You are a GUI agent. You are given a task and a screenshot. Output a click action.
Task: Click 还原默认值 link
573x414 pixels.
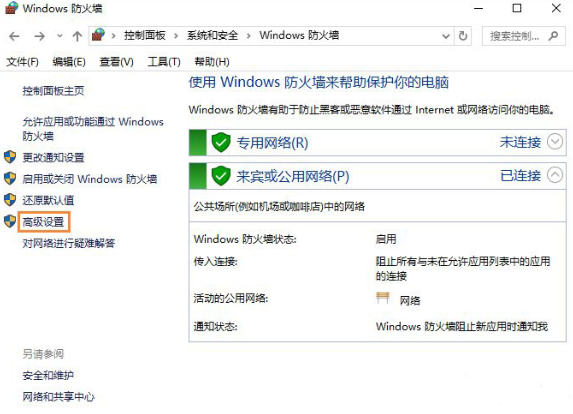(48, 200)
